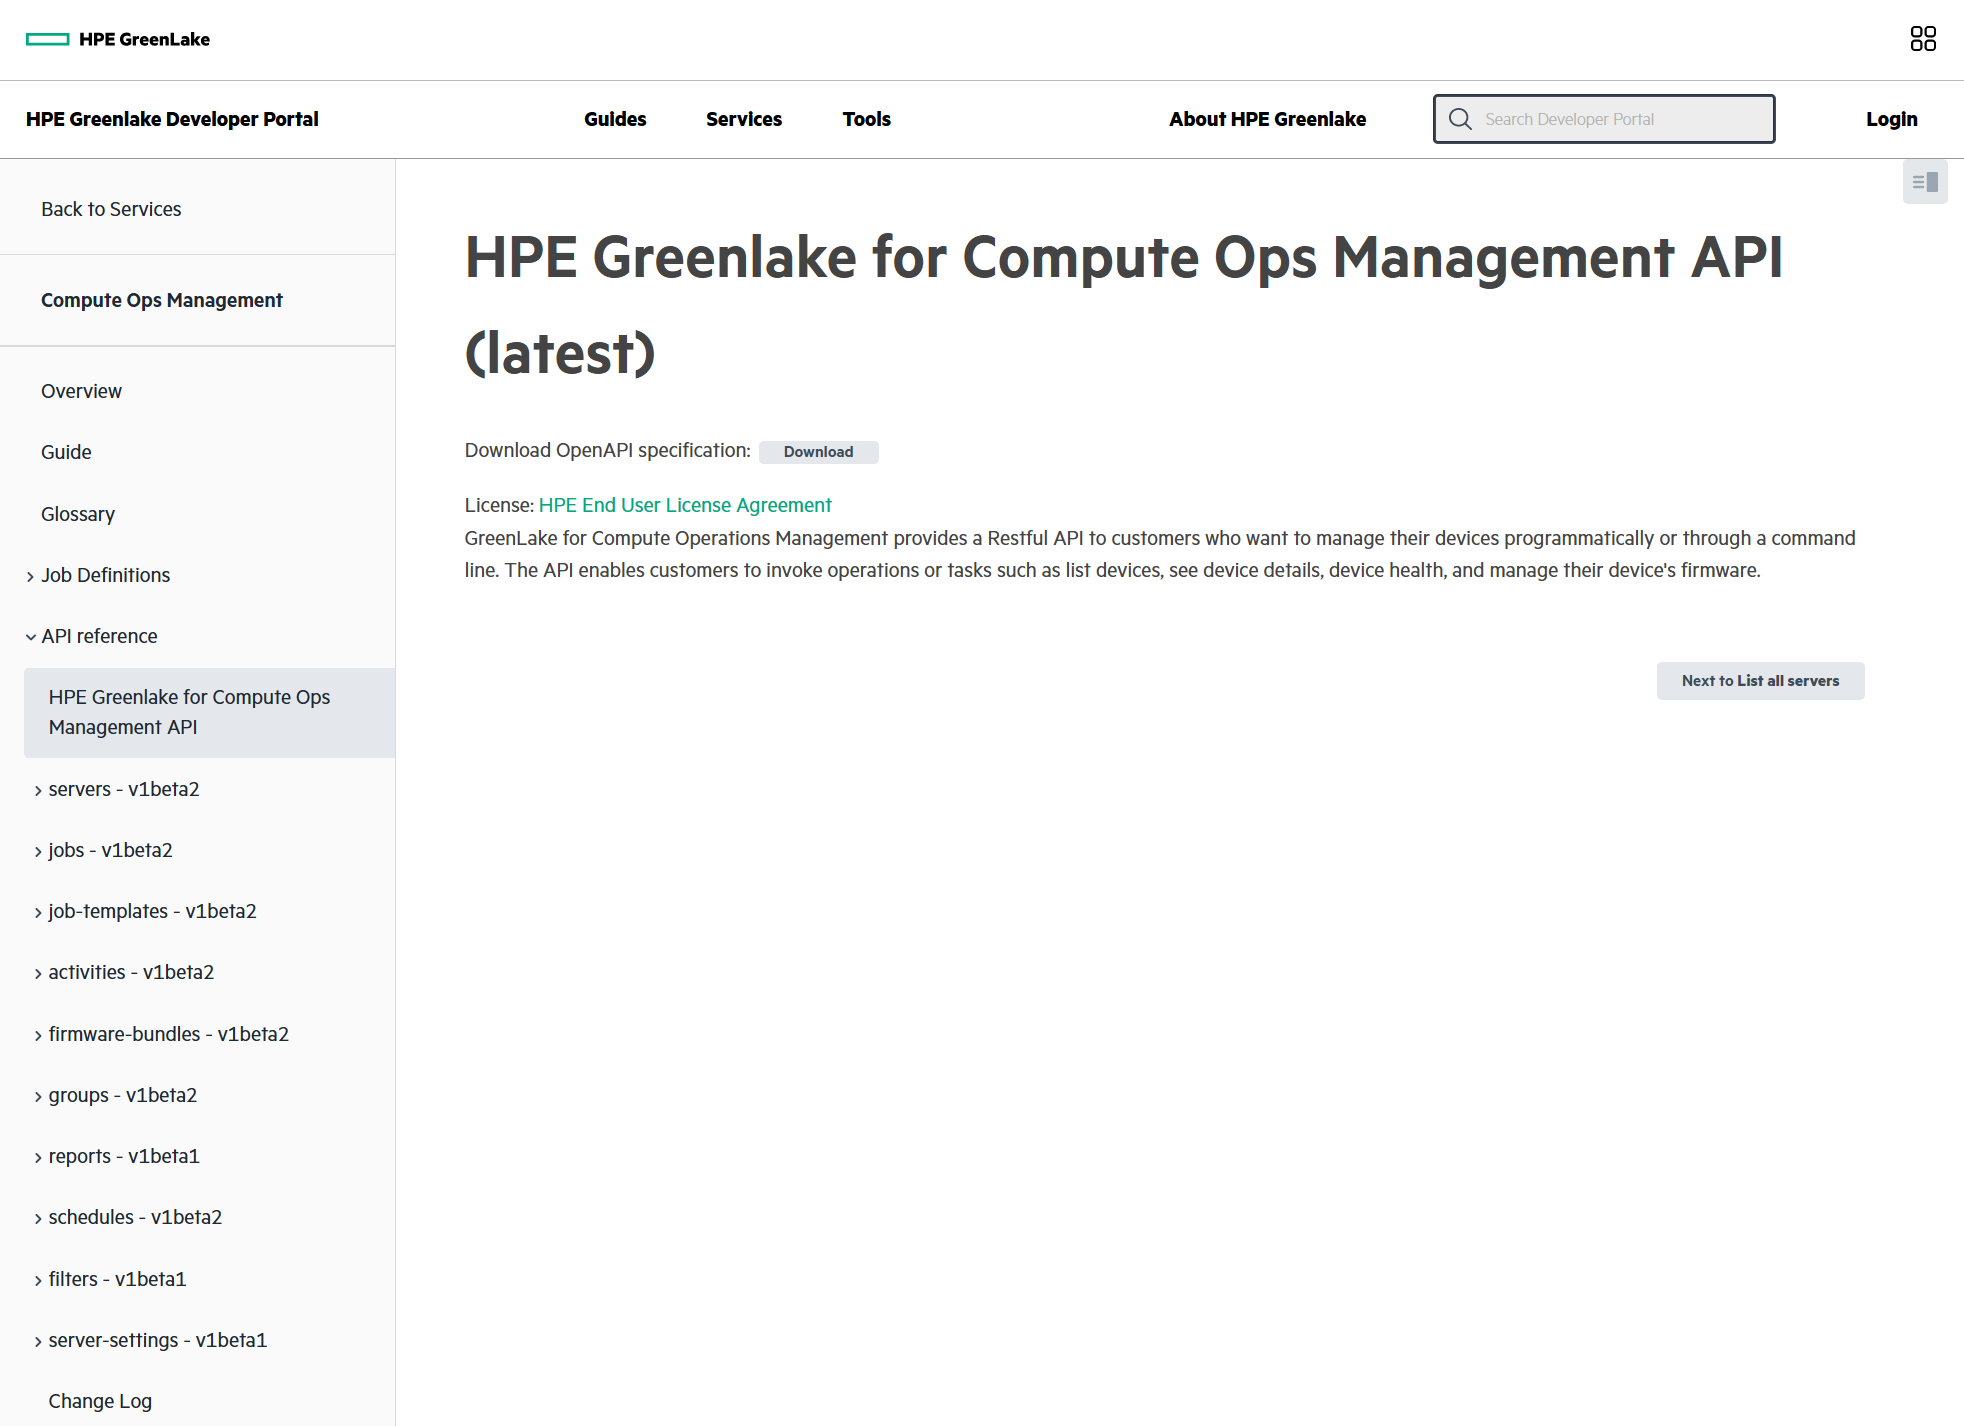This screenshot has height=1426, width=1964.
Task: Go to HPE Greenlake Developer Portal home
Action: tap(172, 119)
